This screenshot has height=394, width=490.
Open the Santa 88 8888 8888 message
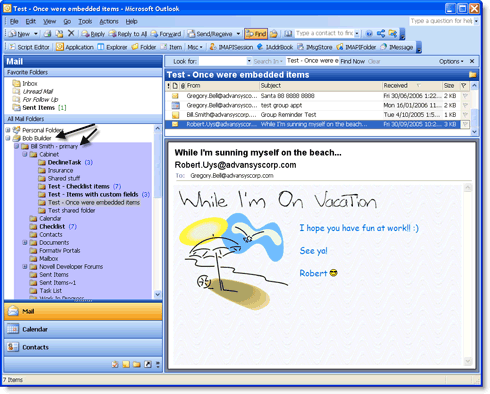click(317, 96)
